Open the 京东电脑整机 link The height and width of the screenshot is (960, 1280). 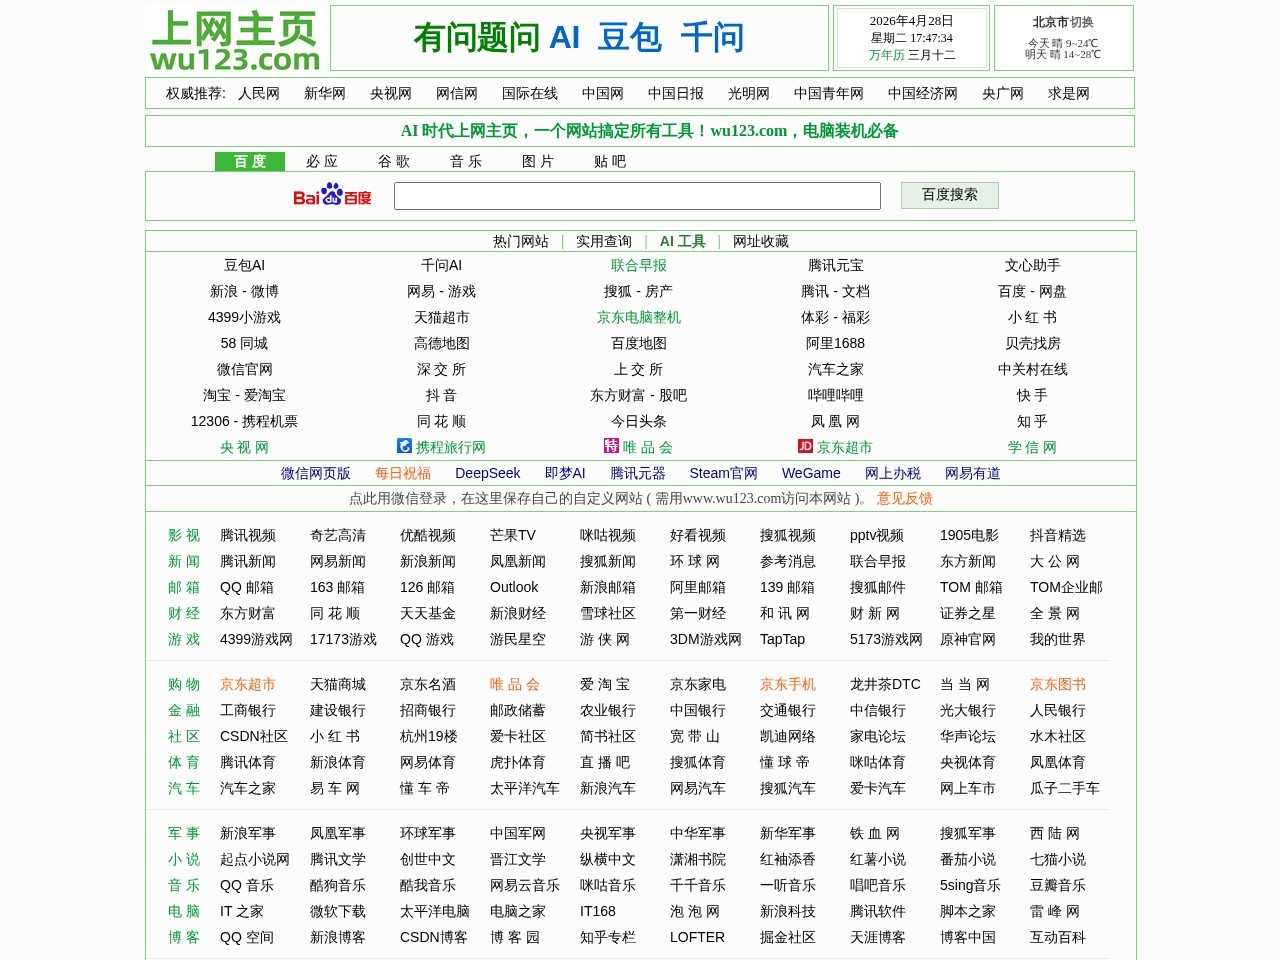coord(639,317)
